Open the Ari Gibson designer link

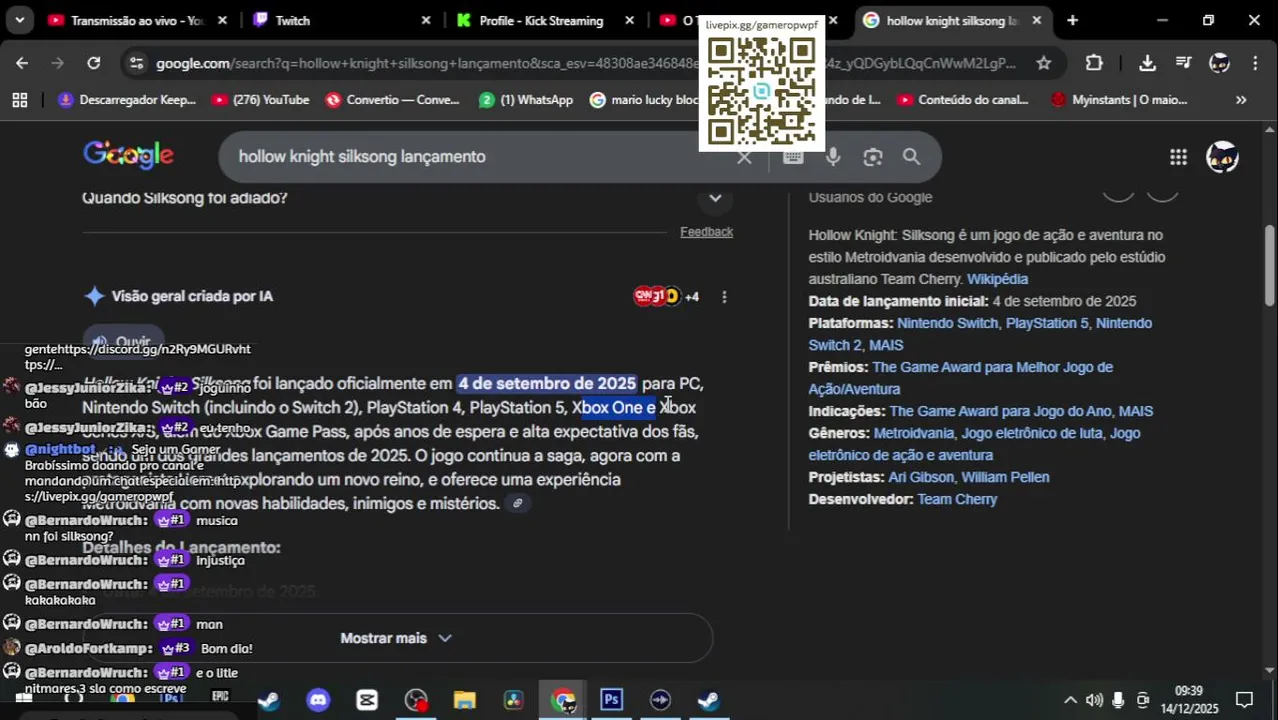point(919,477)
